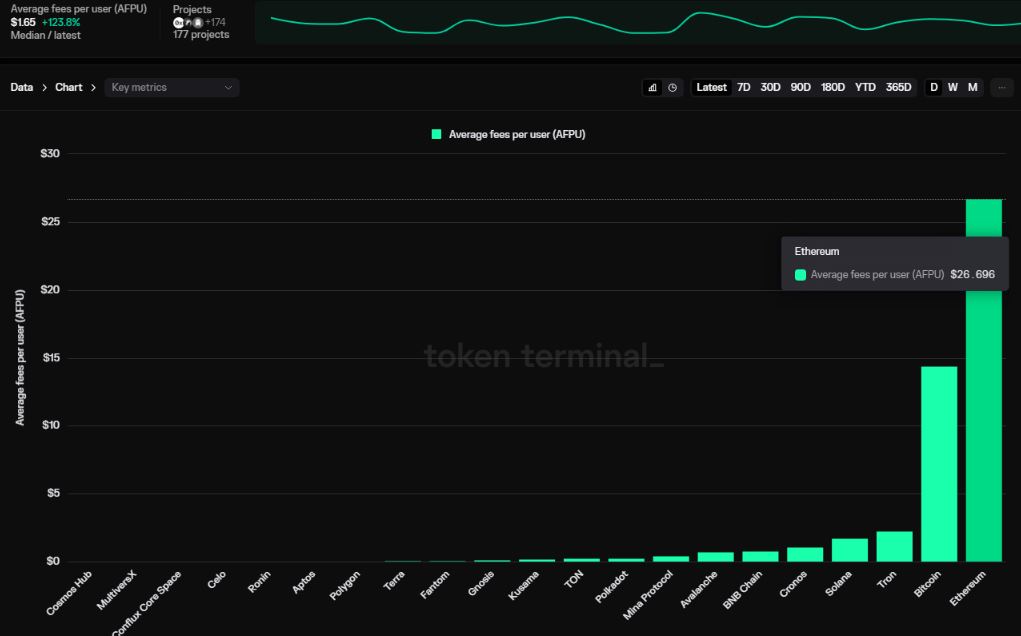Click chevron after Chart breadcrumb
Screen dimensions: 1021x636
coord(93,87)
